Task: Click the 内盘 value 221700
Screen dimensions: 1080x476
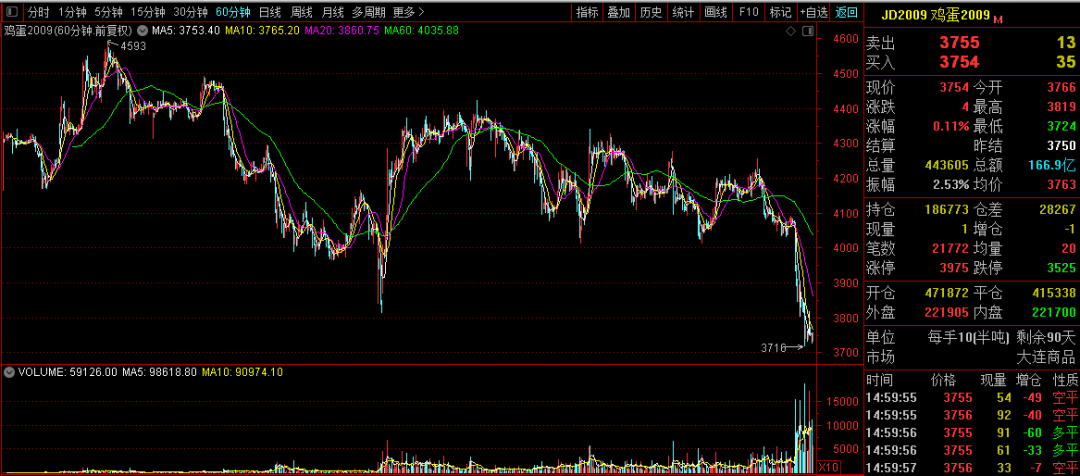Action: click(x=1053, y=313)
